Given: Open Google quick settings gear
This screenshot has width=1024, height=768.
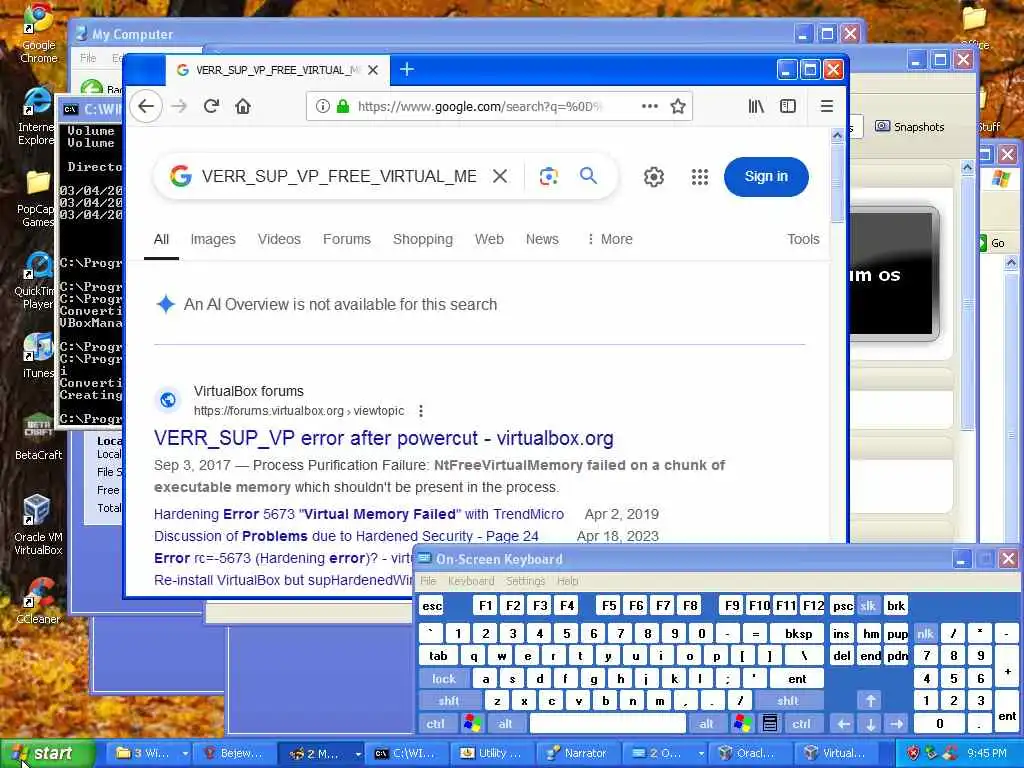Looking at the screenshot, I should (x=654, y=177).
